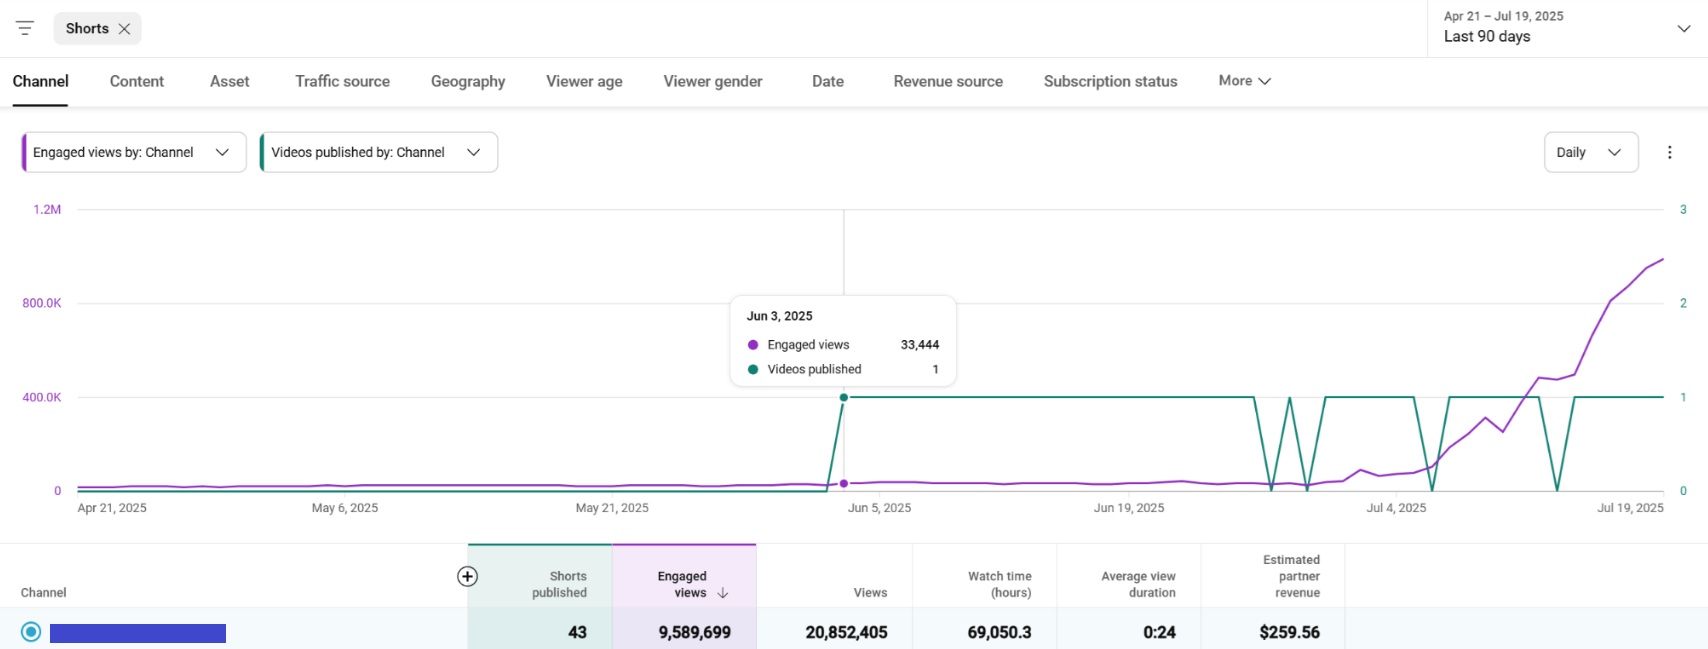Click the Watch time (hours) column header
This screenshot has height=649, width=1708.
(998, 584)
